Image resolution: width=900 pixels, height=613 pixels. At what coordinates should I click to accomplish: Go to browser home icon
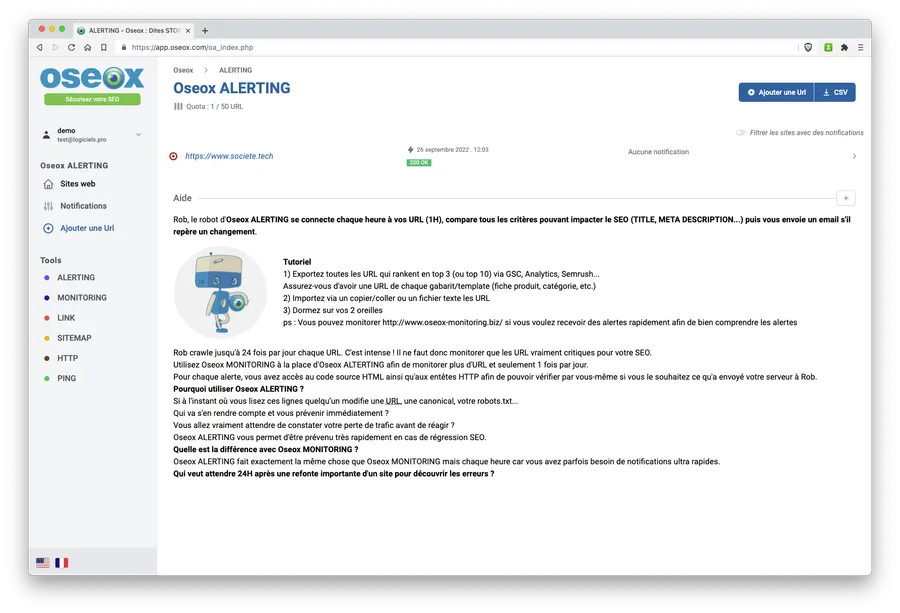click(87, 48)
